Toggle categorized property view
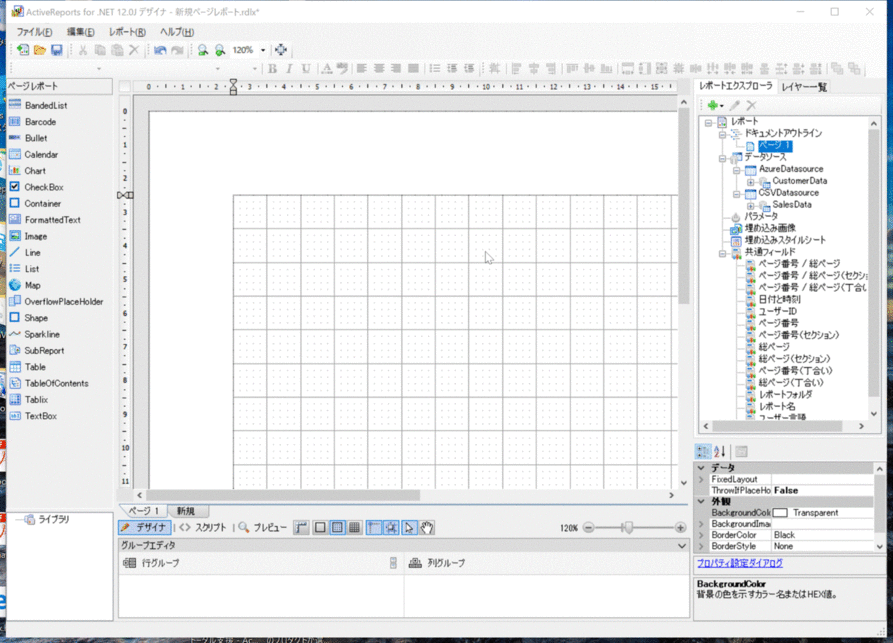Image resolution: width=893 pixels, height=643 pixels. click(703, 452)
